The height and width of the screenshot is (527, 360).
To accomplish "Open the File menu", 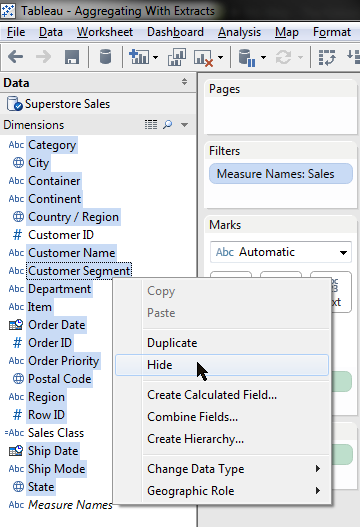I will (16, 32).
